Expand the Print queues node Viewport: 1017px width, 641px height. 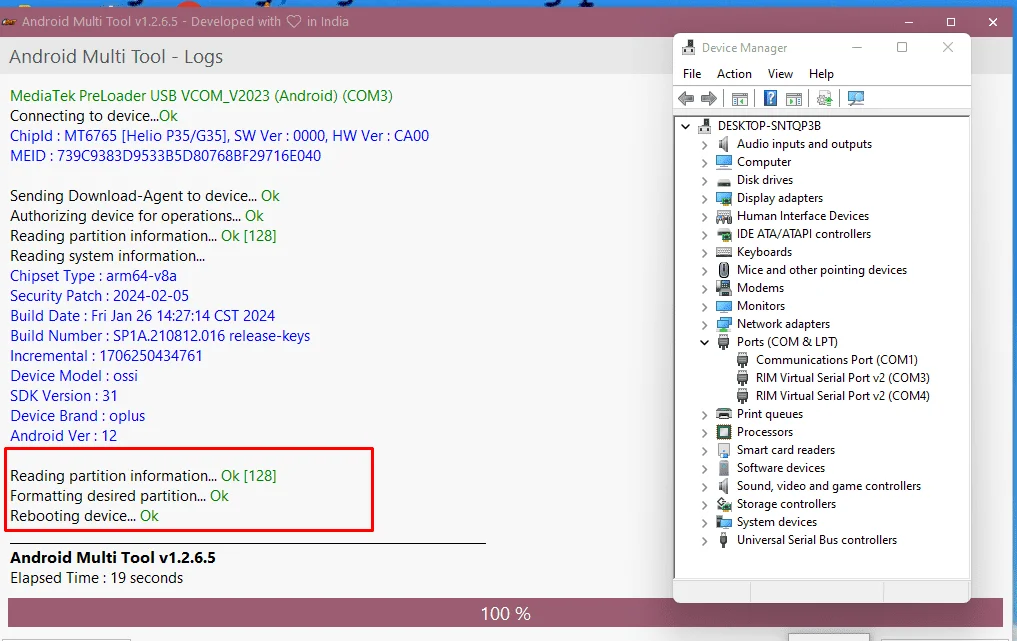pos(704,415)
